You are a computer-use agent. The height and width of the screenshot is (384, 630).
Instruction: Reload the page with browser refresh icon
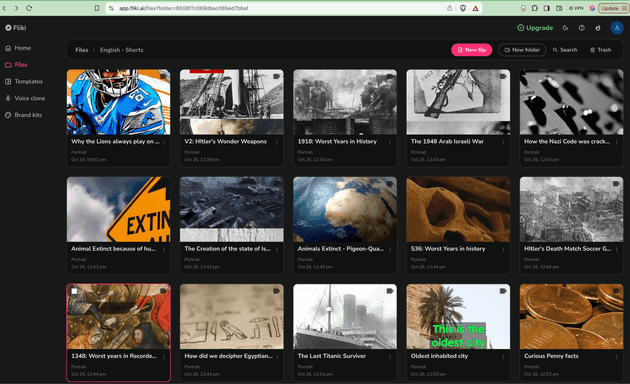click(x=29, y=8)
